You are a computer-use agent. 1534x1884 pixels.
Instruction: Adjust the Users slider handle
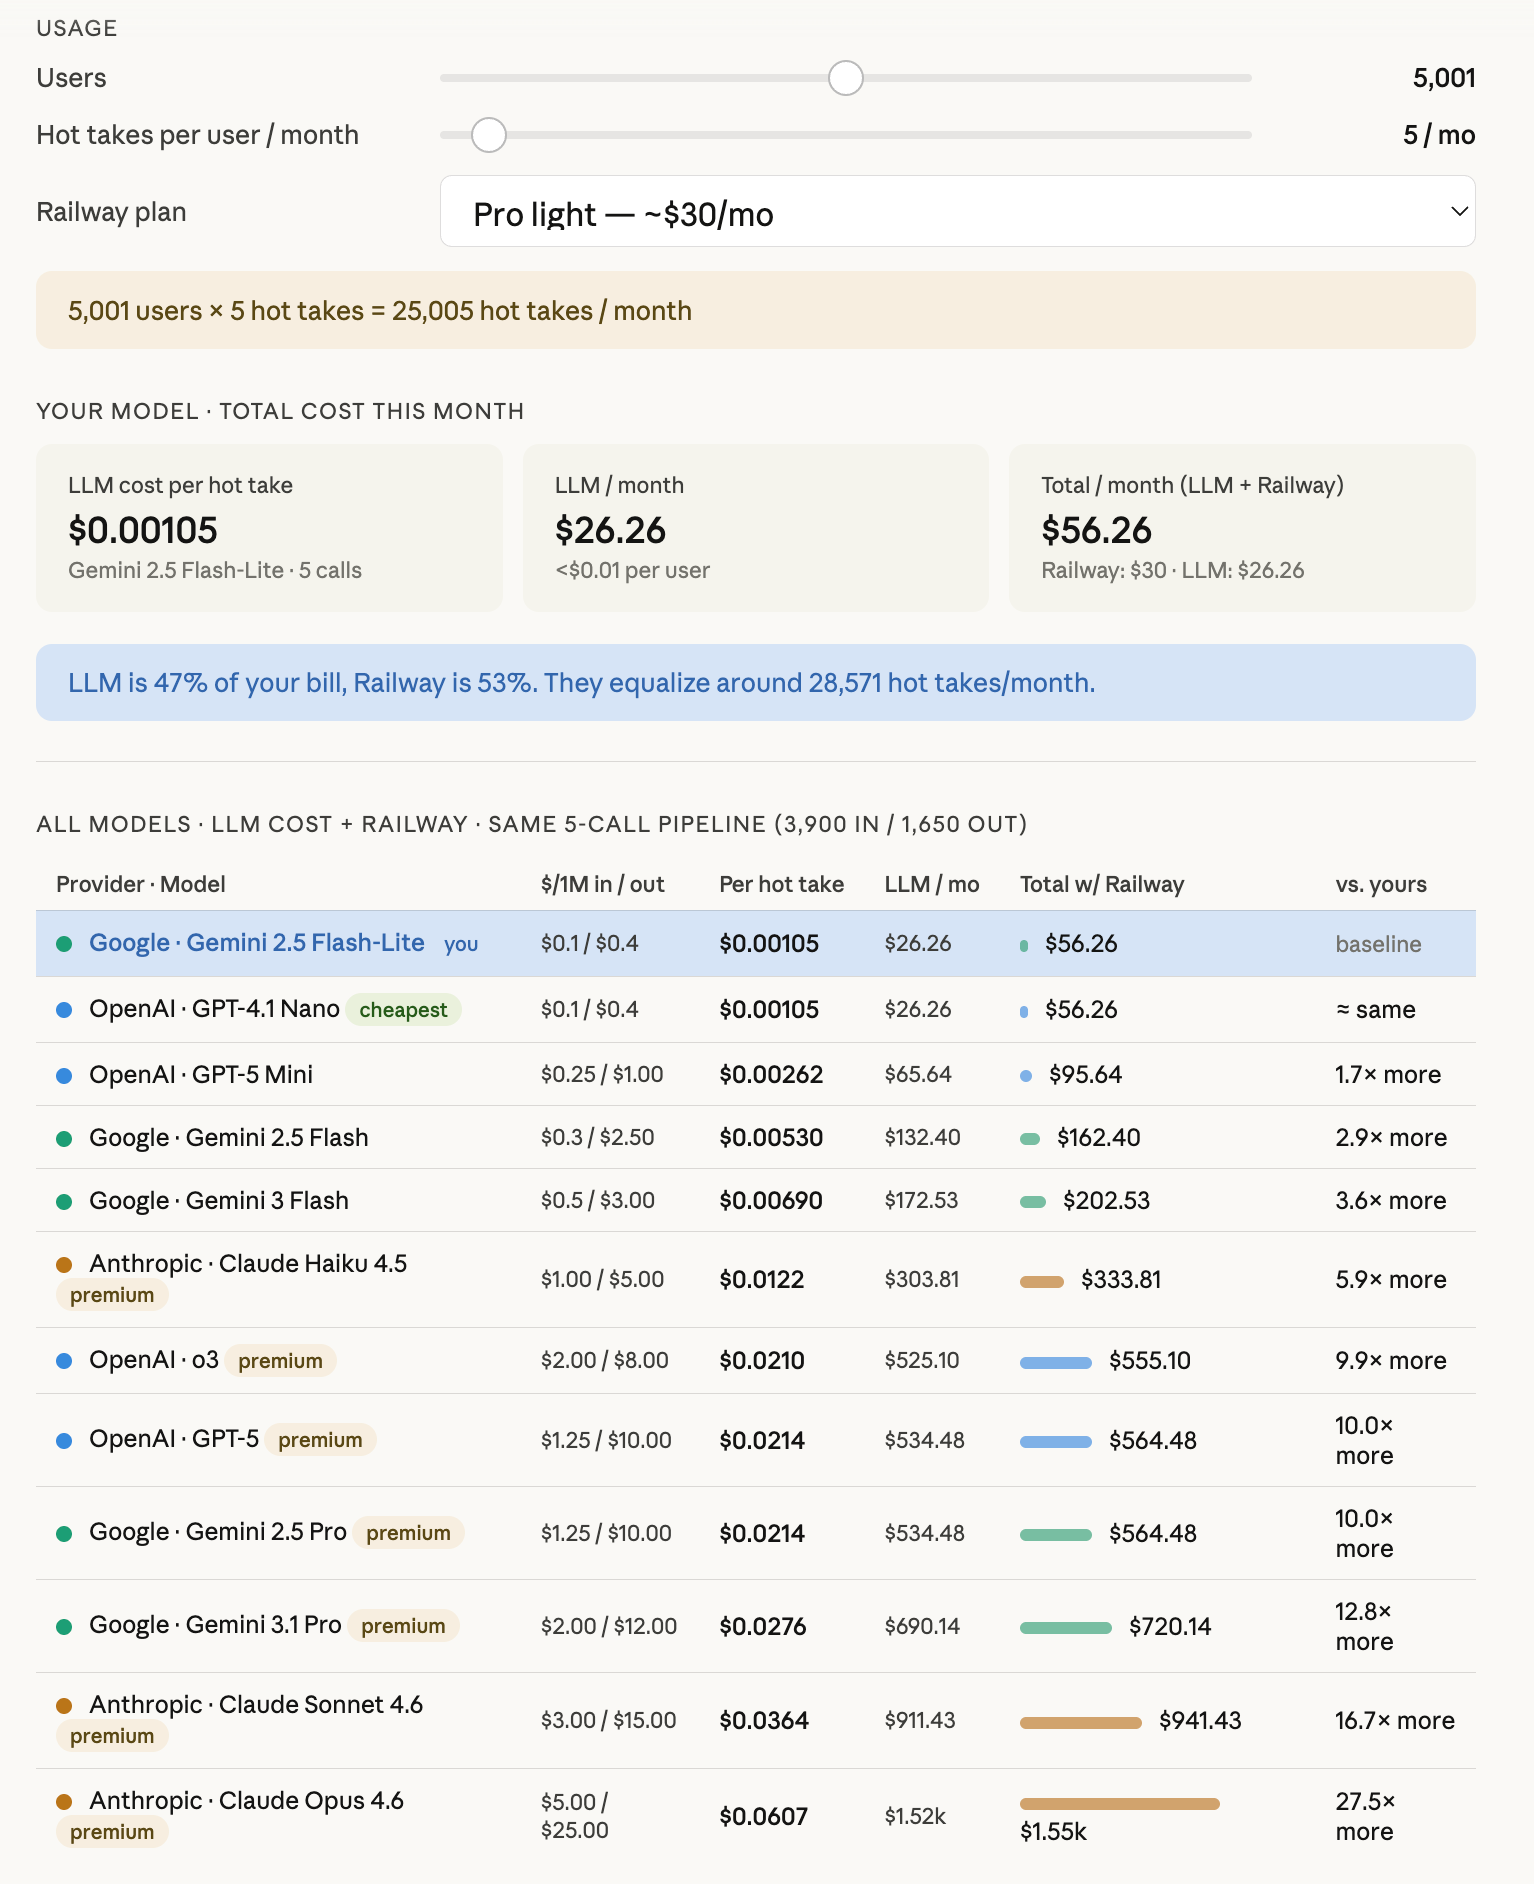coord(846,78)
